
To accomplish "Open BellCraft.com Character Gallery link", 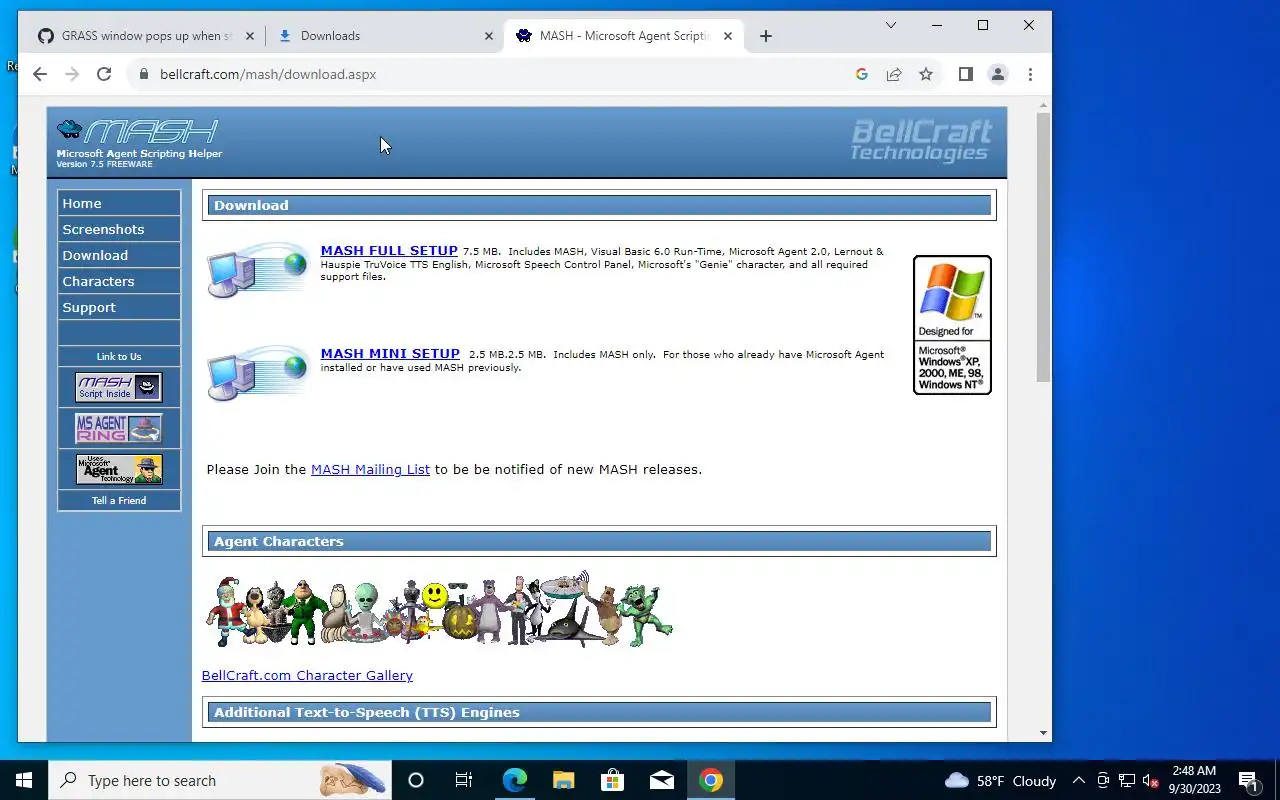I will (x=307, y=675).
